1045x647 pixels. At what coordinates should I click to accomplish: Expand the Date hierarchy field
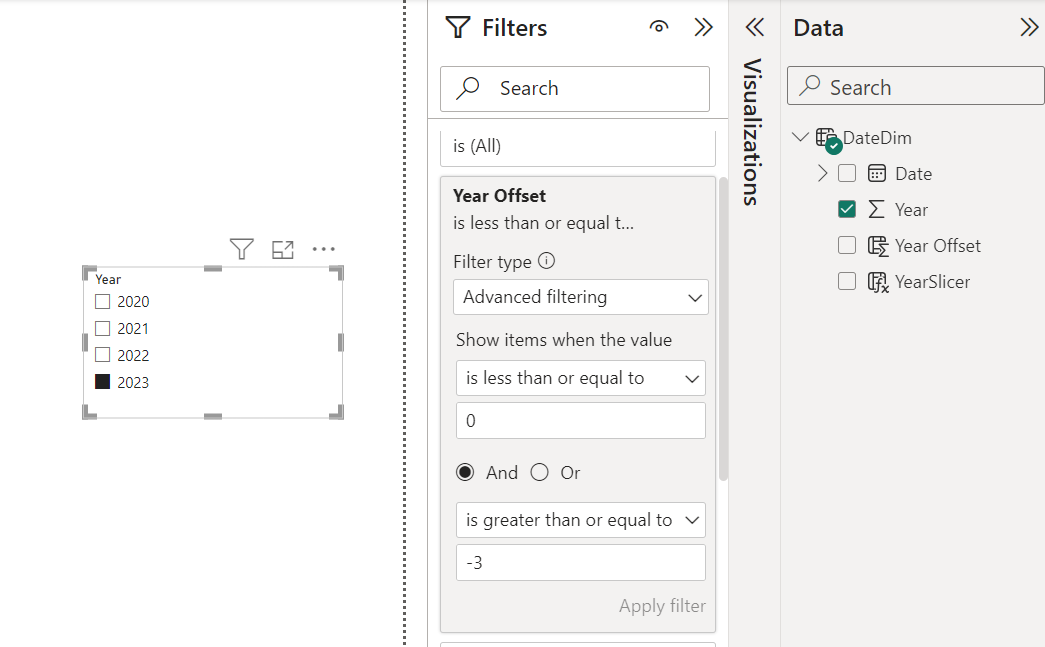click(x=822, y=173)
